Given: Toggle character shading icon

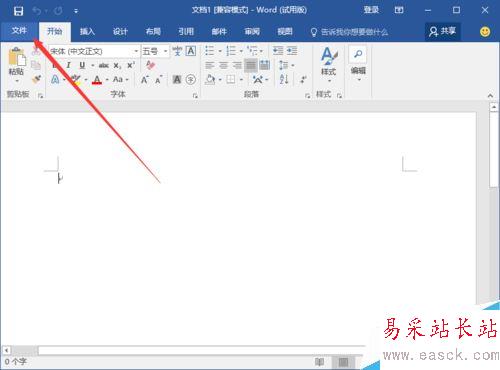Looking at the screenshot, I should [177, 80].
